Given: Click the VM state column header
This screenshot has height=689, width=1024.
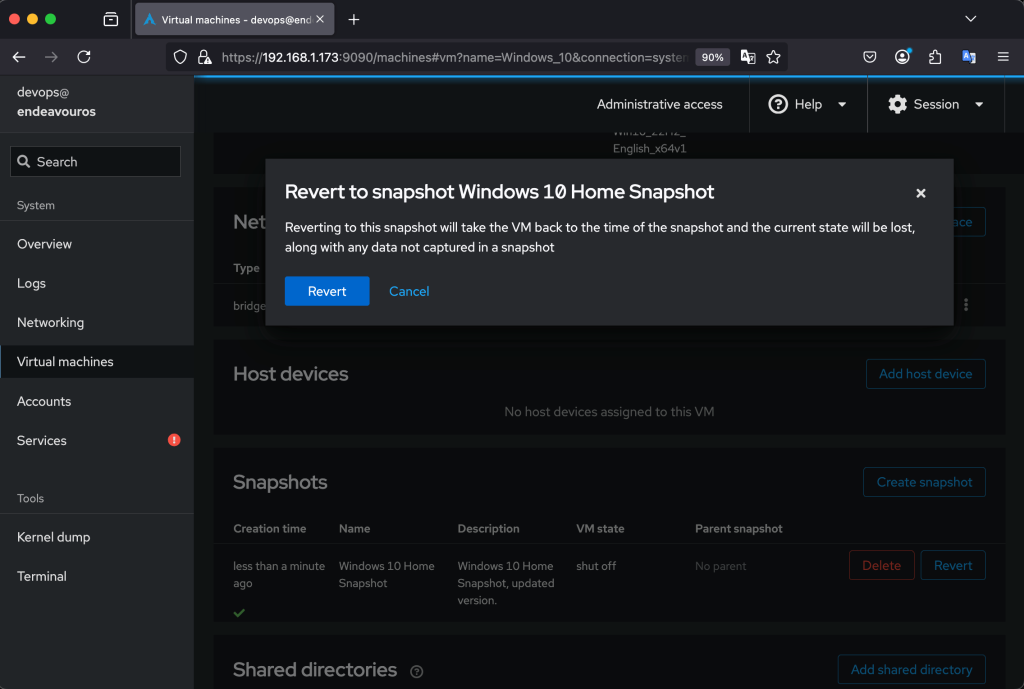Looking at the screenshot, I should [x=600, y=529].
